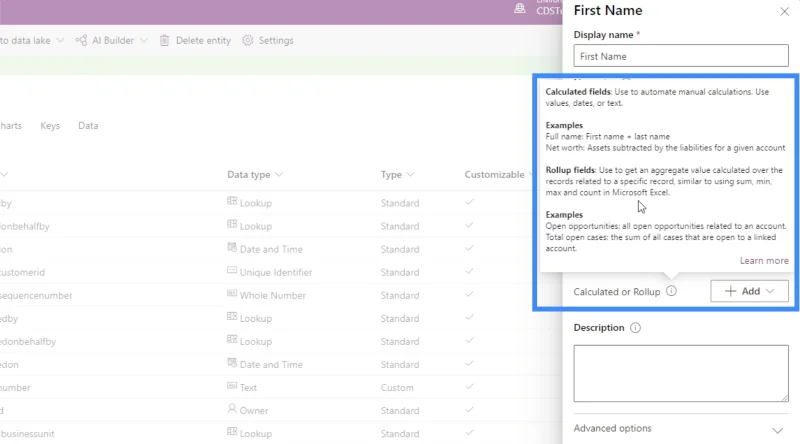Image resolution: width=800 pixels, height=444 pixels.
Task: Open Type column filter chevron
Action: (410, 175)
